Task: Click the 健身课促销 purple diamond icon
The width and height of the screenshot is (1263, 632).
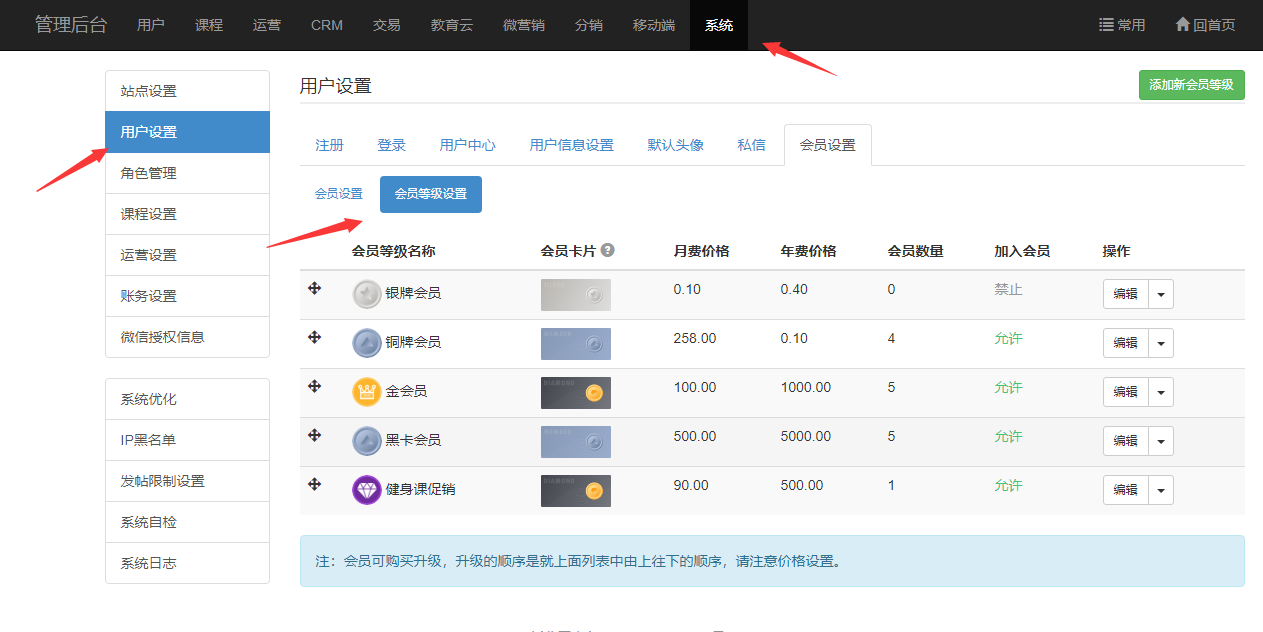Action: point(367,490)
